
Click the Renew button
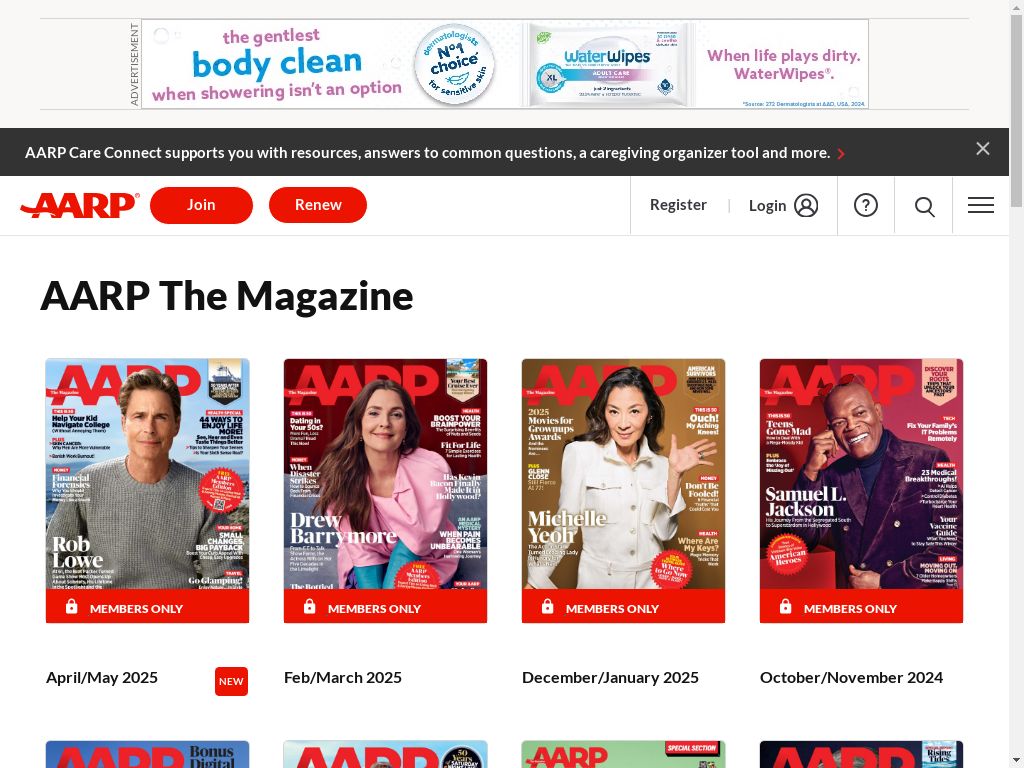318,205
